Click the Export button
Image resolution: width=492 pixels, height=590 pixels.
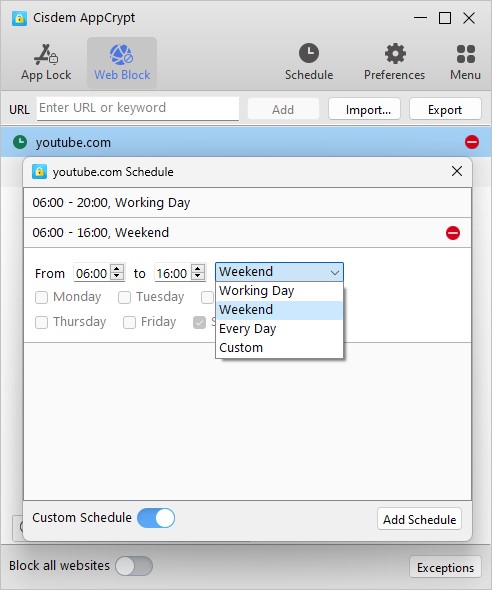pos(445,109)
